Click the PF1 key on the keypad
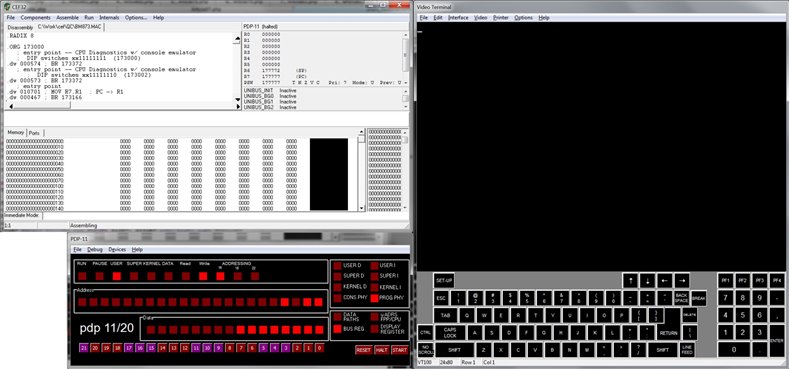 pos(726,280)
